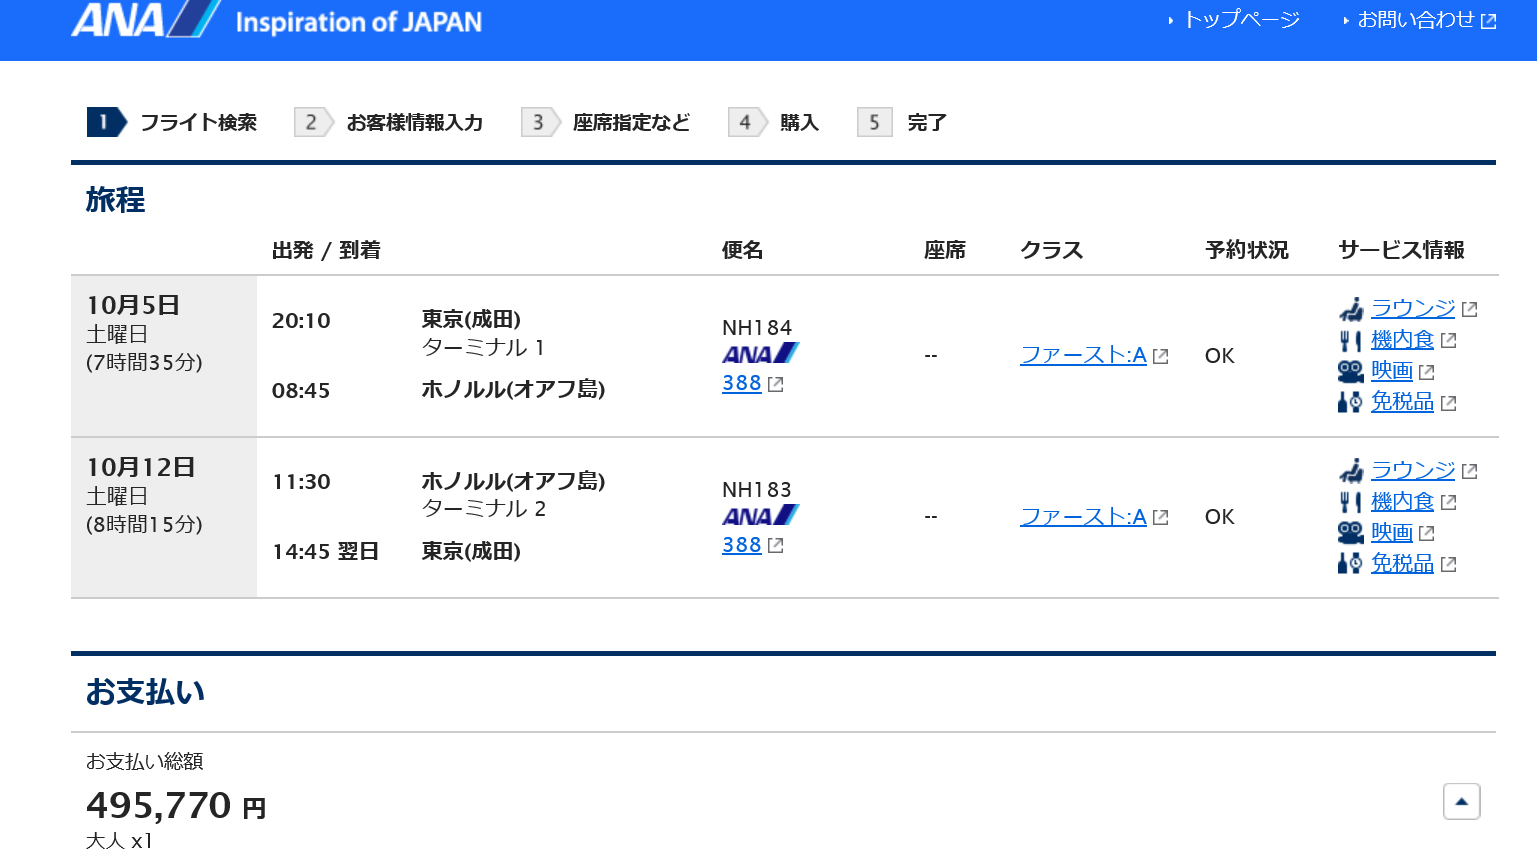This screenshot has width=1537, height=865.
Task: Click external icon after October 5 免税品
Action: (1449, 403)
